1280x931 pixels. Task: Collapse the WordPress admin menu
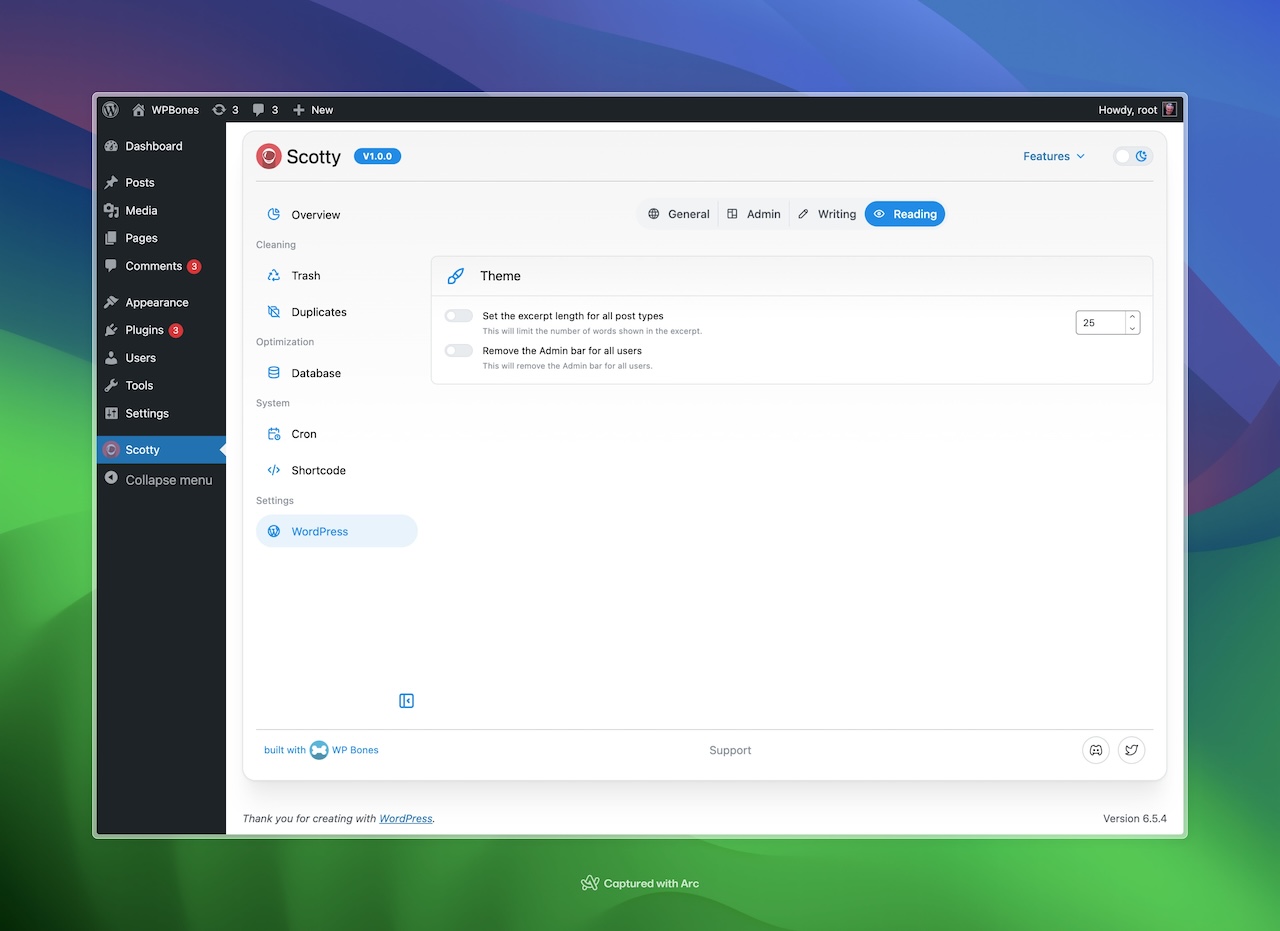point(159,480)
